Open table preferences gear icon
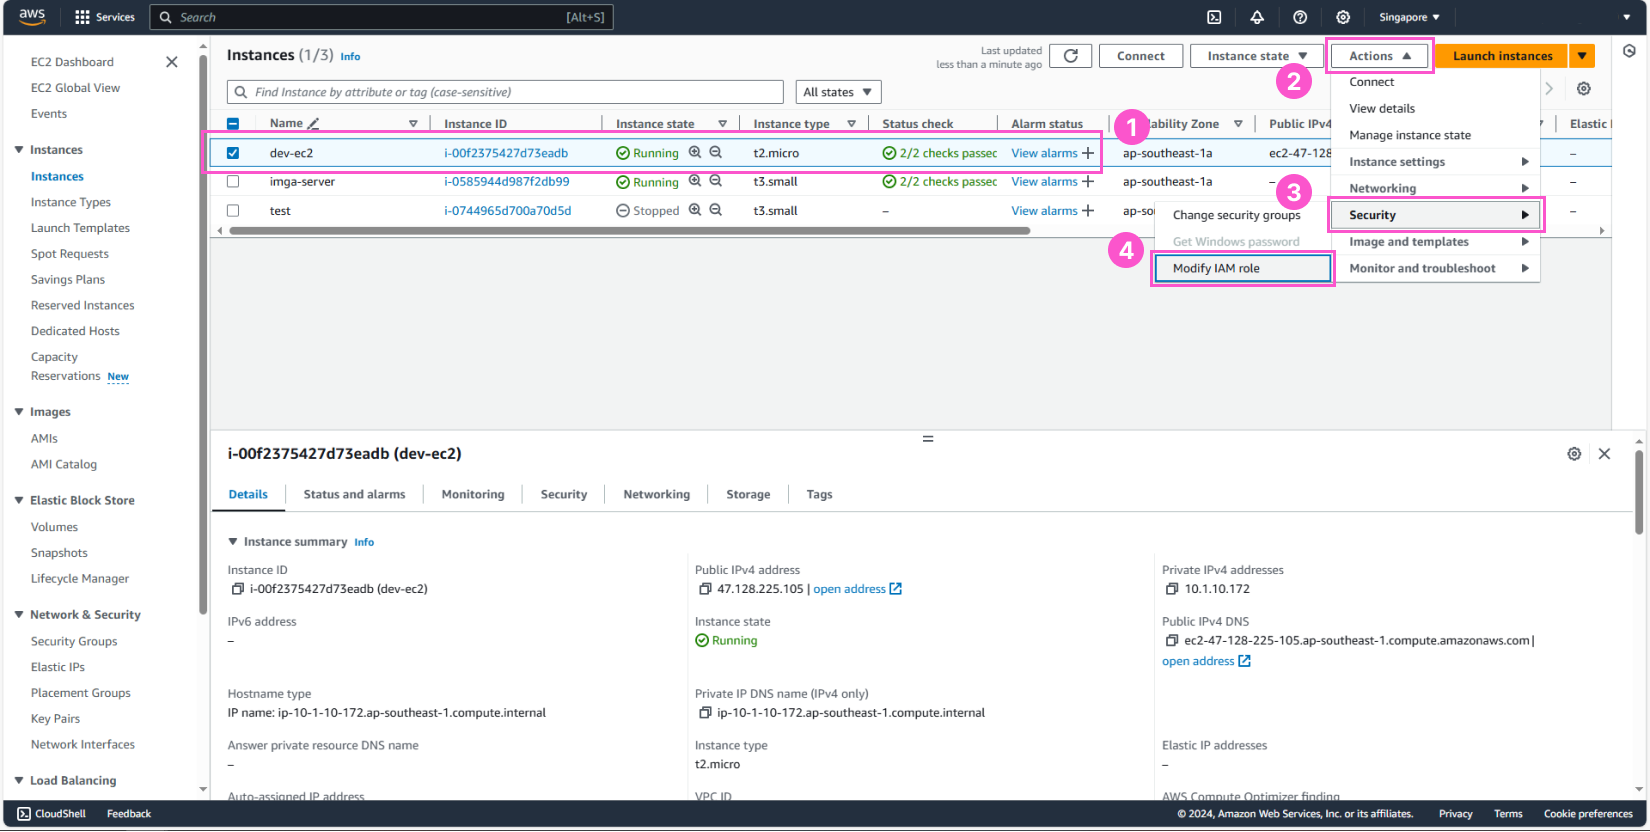The image size is (1650, 832). click(x=1584, y=89)
